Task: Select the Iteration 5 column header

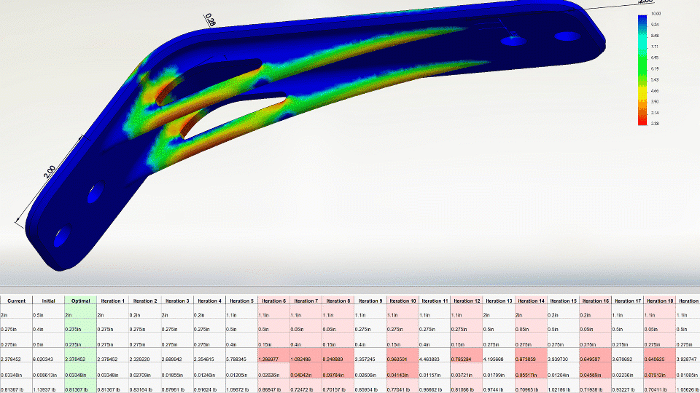Action: [242, 301]
